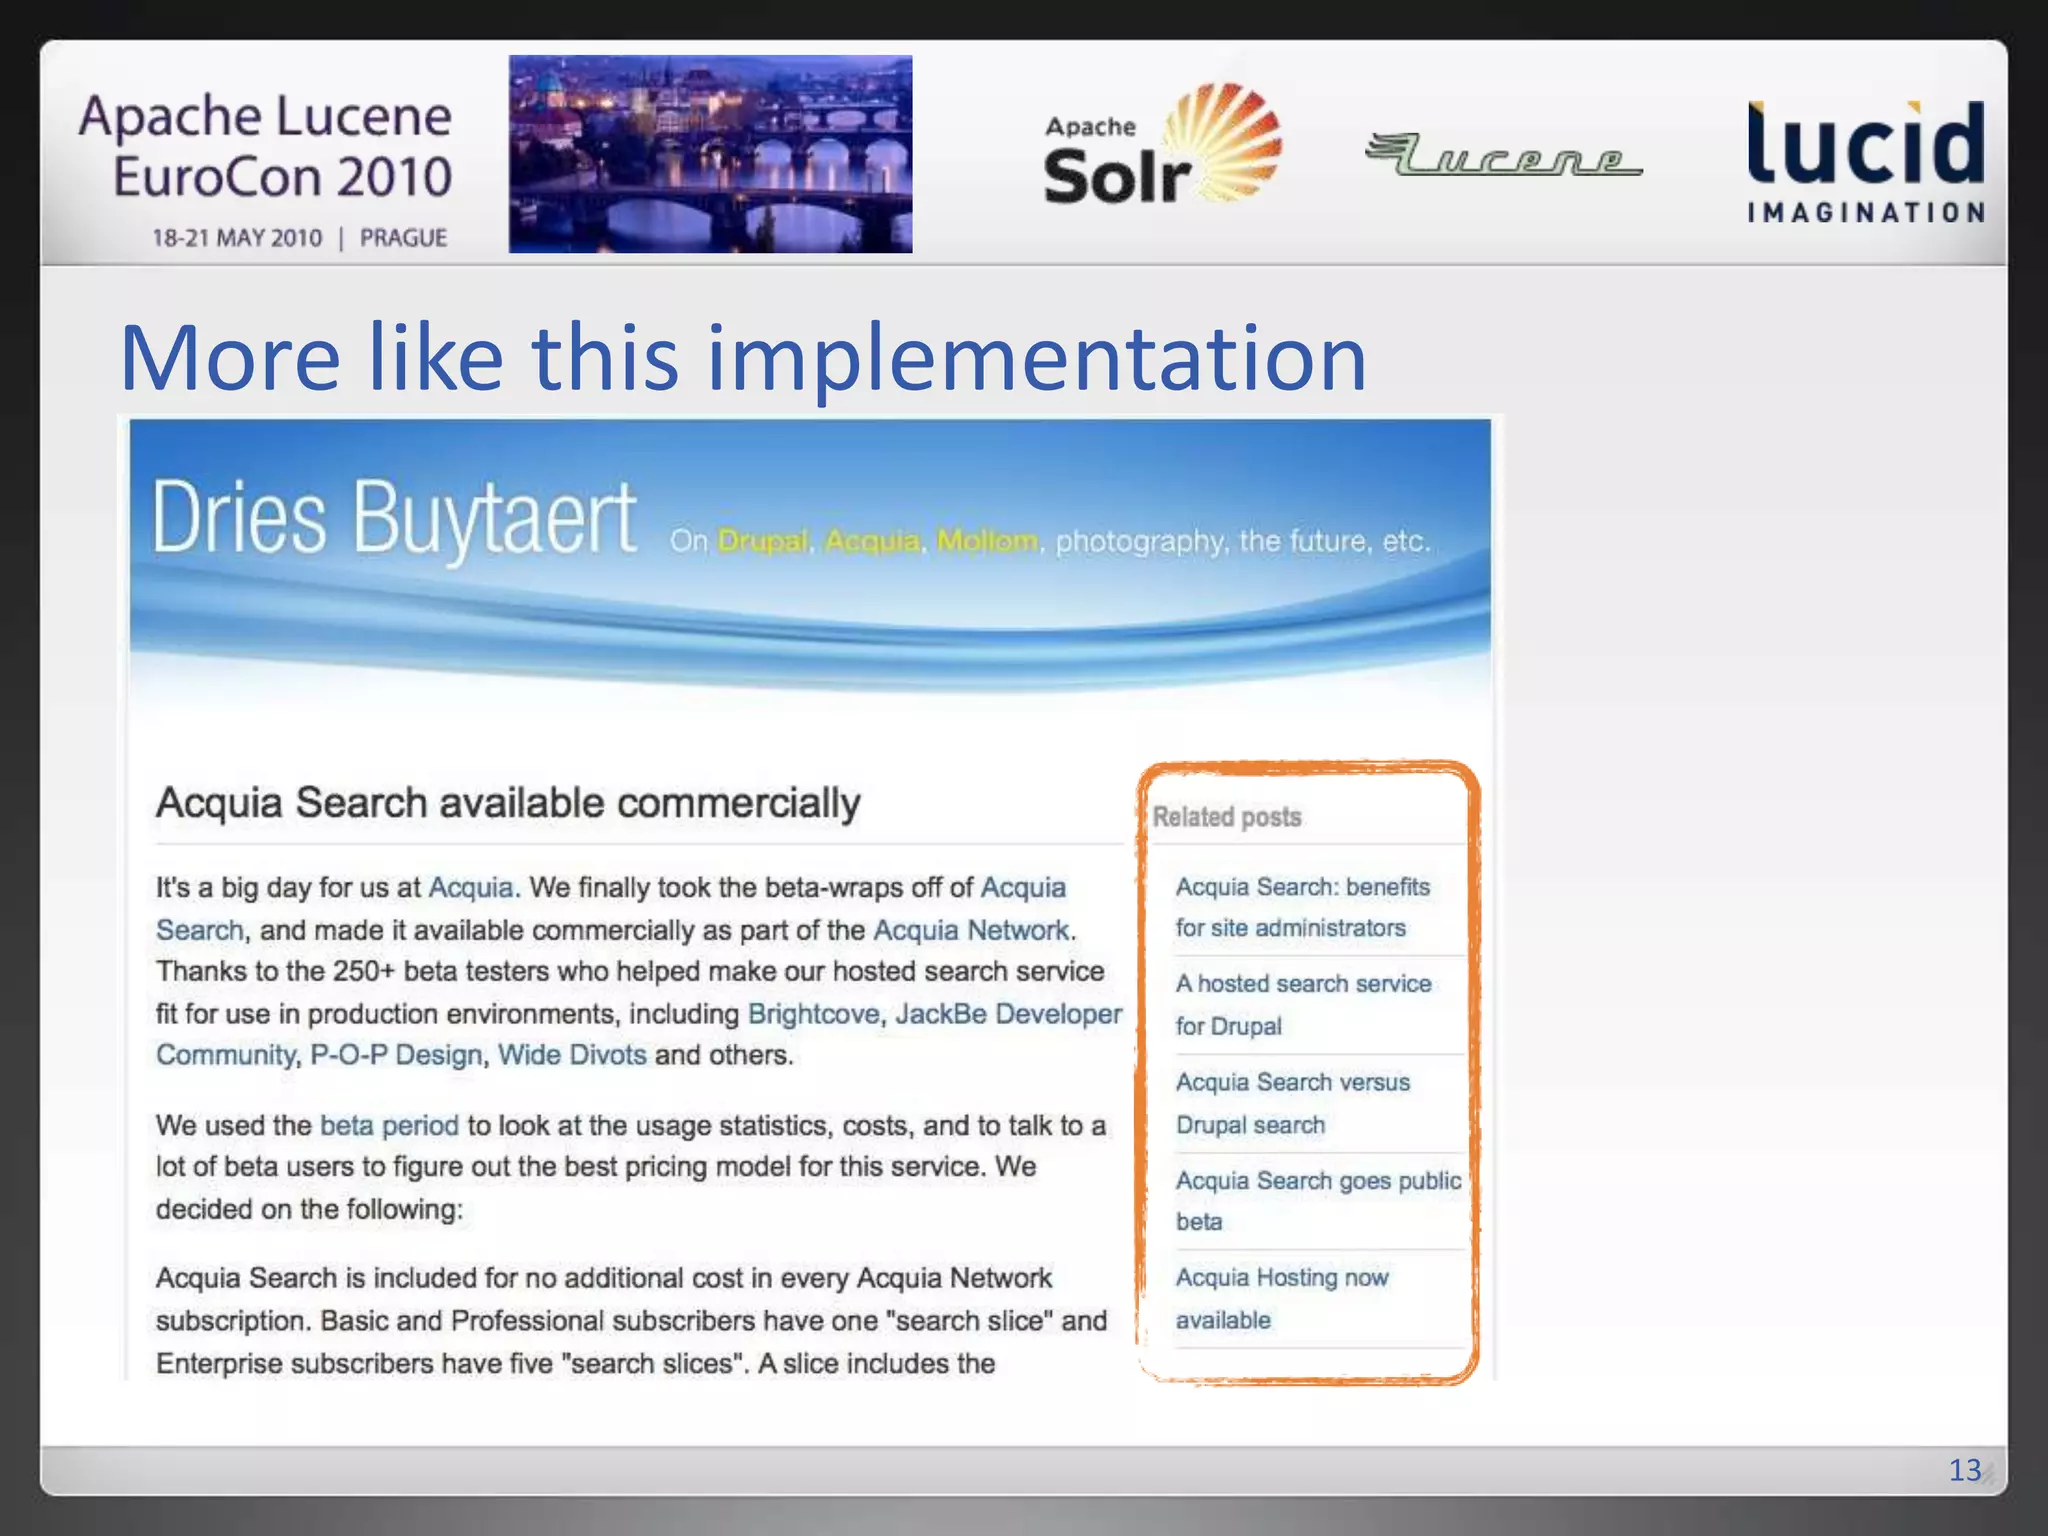Image resolution: width=2048 pixels, height=1536 pixels.
Task: Open related post 'Acquia Search goes public beta'
Action: click(x=1318, y=1201)
